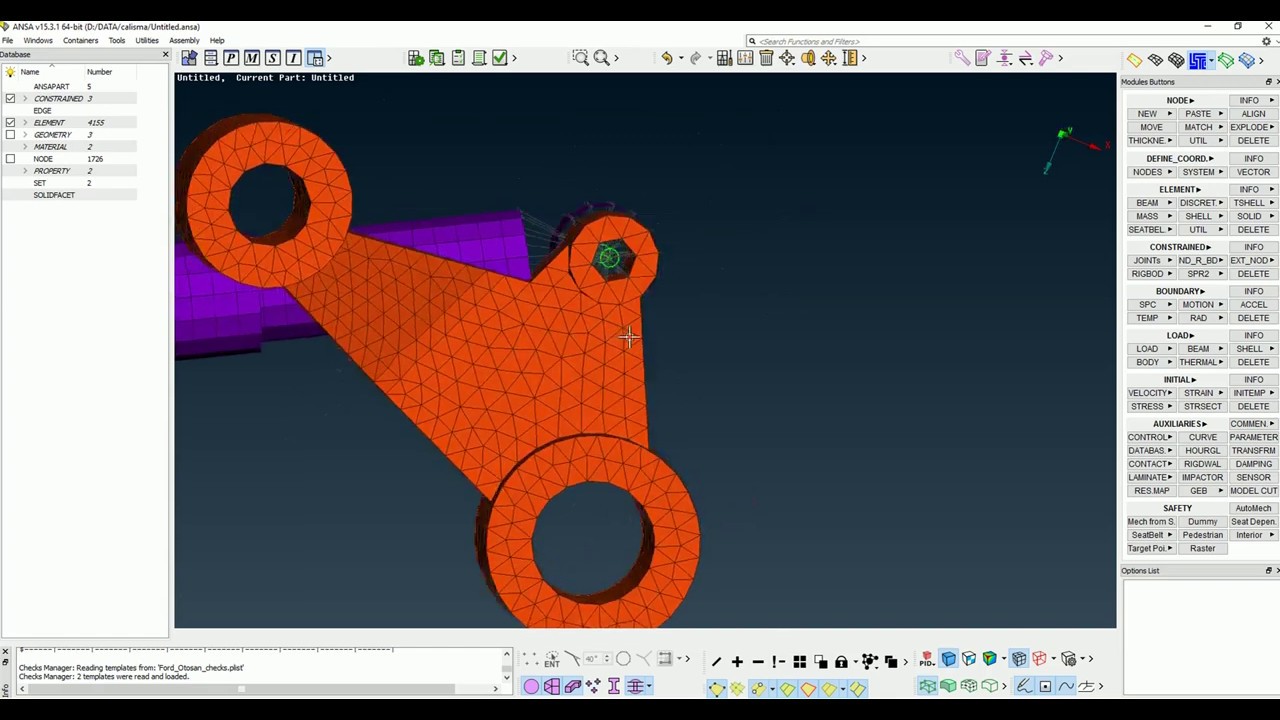The image size is (1280, 720).
Task: Open the File menu
Action: (x=7, y=41)
